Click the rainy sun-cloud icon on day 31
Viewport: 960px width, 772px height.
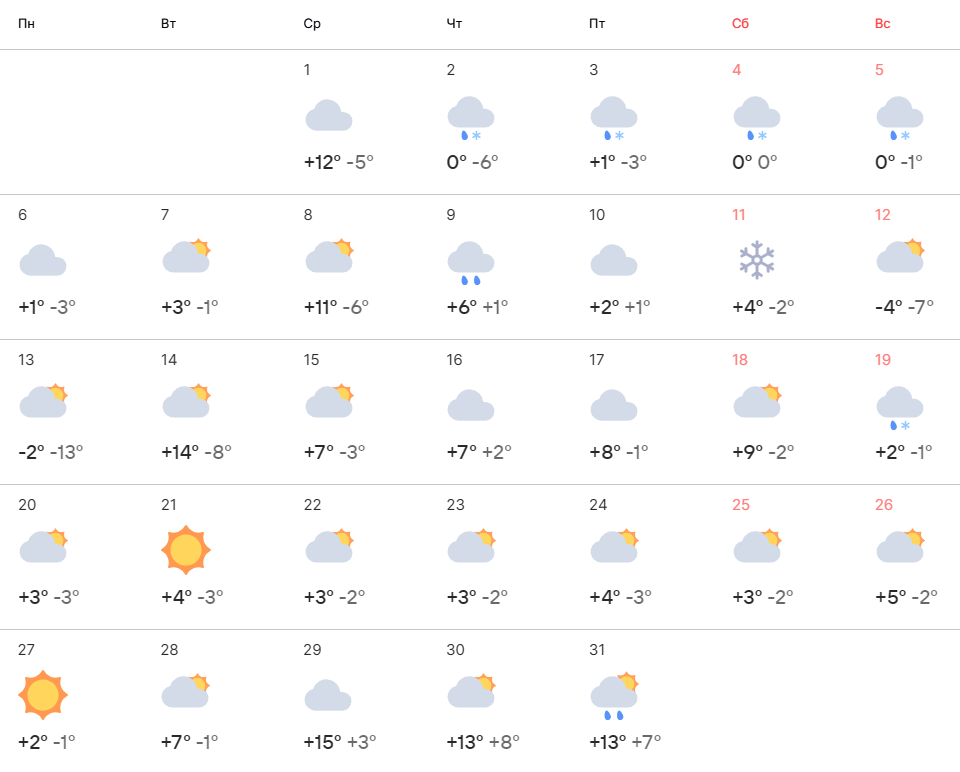(x=614, y=696)
